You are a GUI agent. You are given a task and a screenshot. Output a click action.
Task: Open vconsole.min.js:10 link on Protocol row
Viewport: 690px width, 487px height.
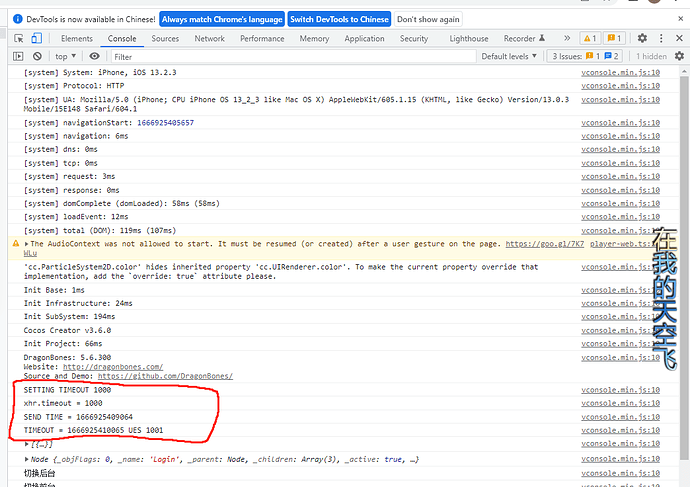point(620,86)
